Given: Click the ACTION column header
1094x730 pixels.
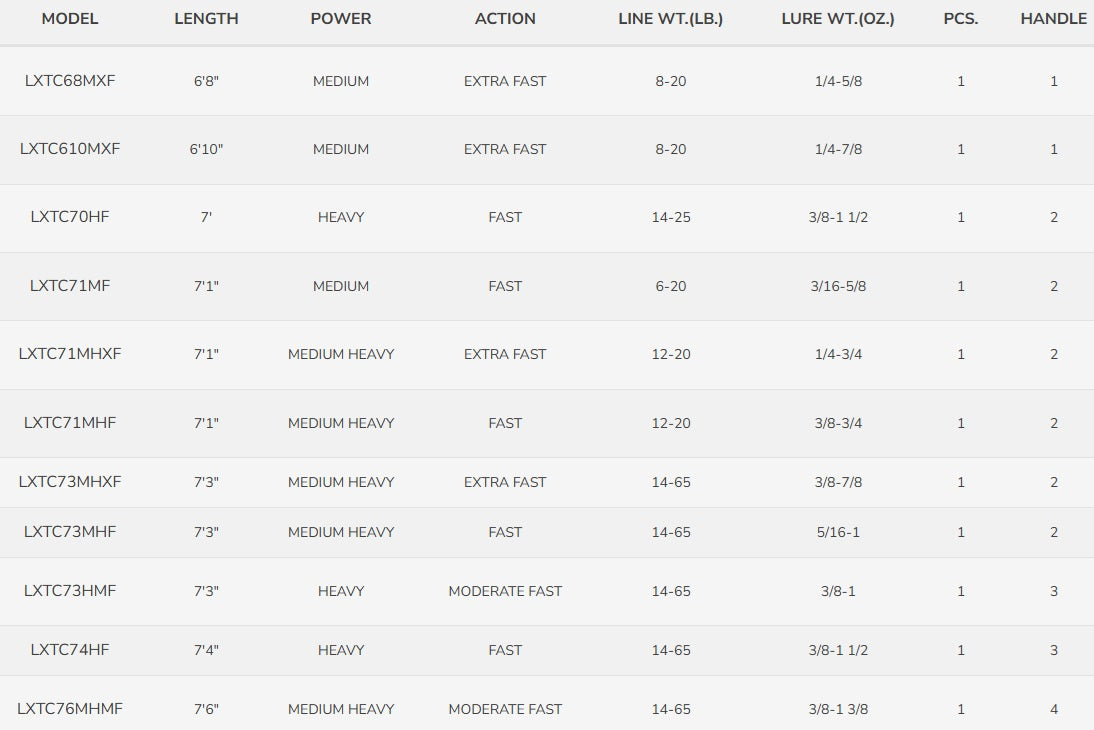Looking at the screenshot, I should 505,19.
